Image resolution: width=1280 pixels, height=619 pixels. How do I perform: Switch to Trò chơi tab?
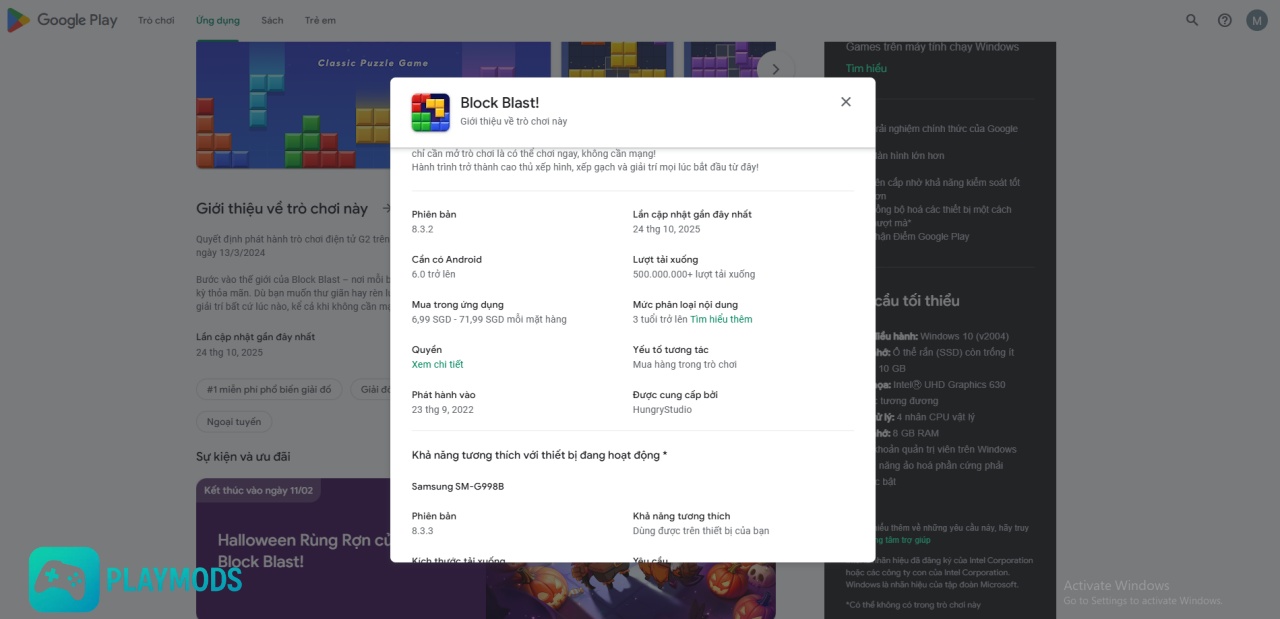pyautogui.click(x=156, y=20)
